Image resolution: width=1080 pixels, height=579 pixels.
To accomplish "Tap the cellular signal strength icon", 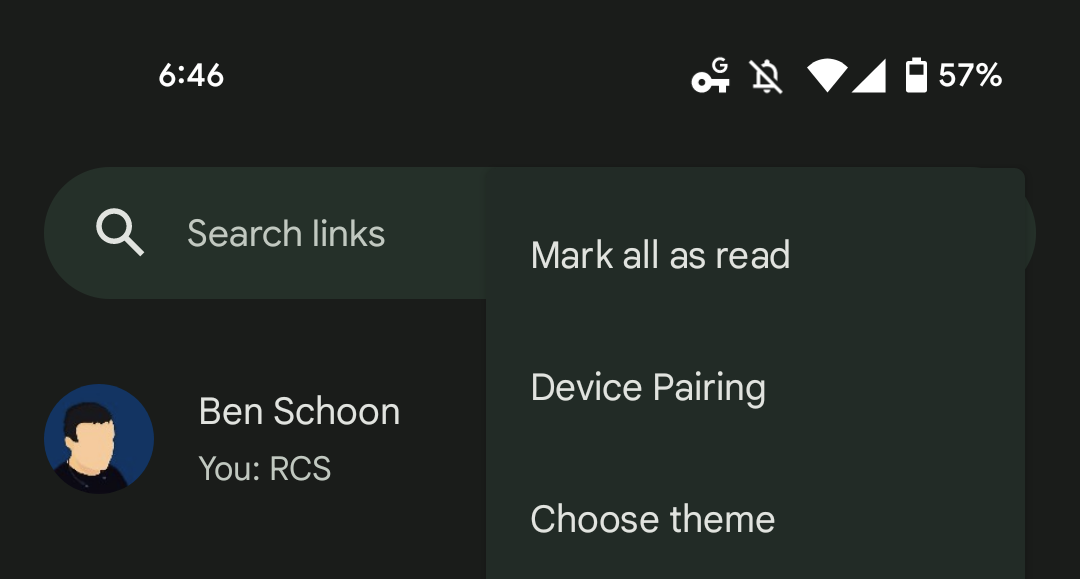I will 869,76.
